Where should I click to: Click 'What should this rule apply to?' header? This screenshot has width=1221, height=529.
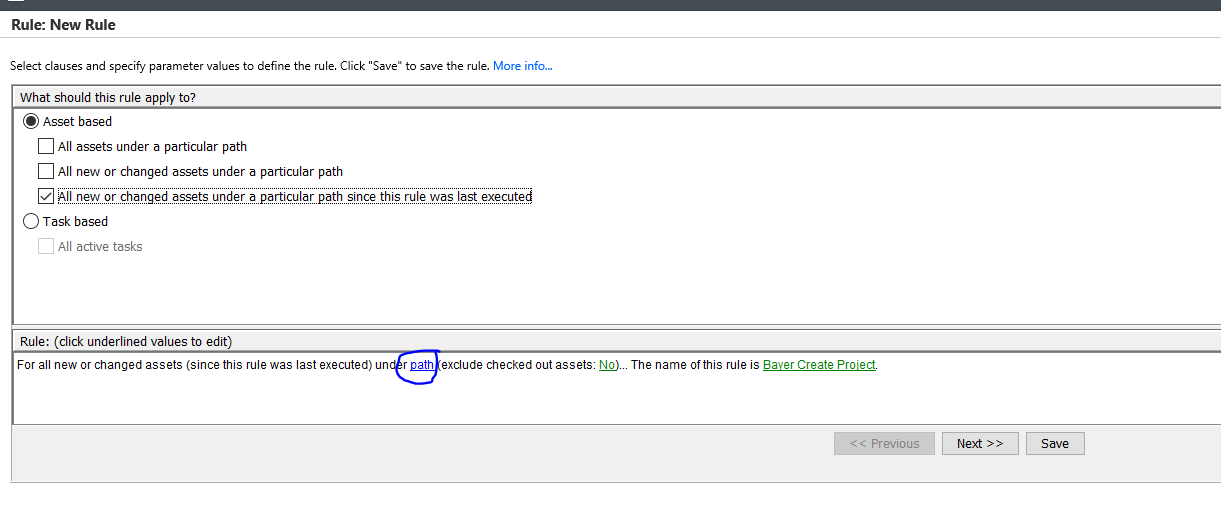[108, 97]
